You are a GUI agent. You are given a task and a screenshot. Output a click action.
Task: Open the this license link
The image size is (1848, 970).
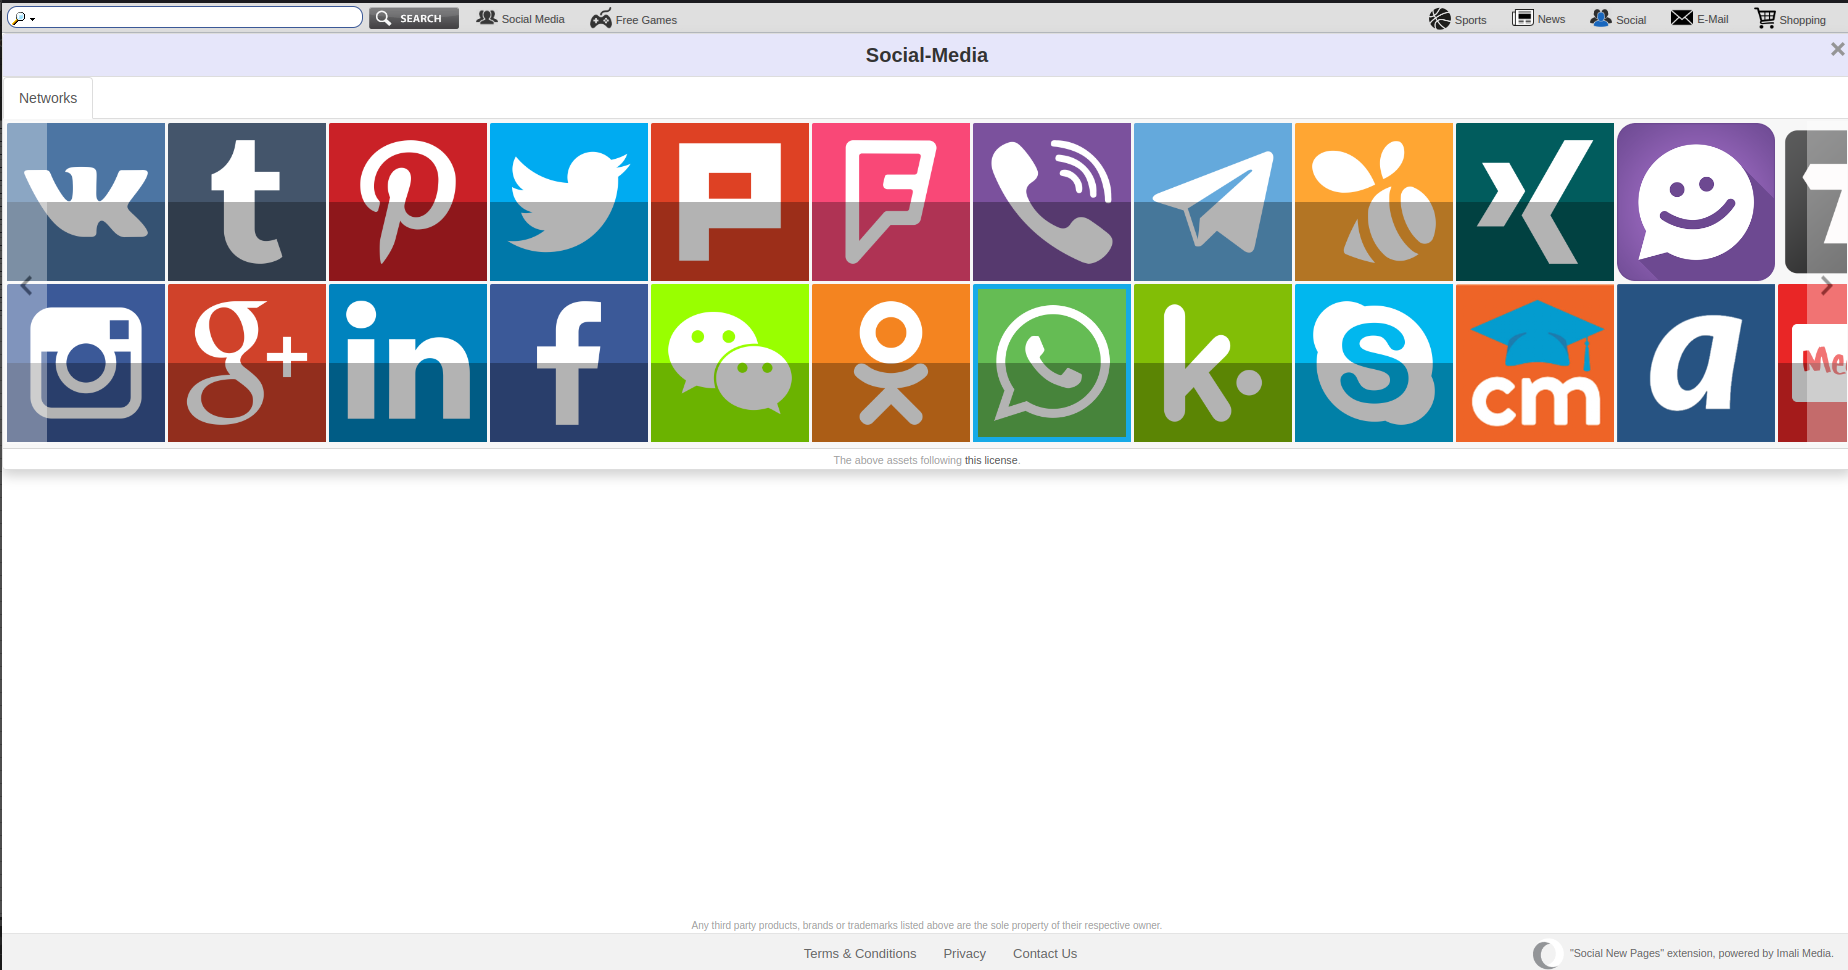coord(990,460)
